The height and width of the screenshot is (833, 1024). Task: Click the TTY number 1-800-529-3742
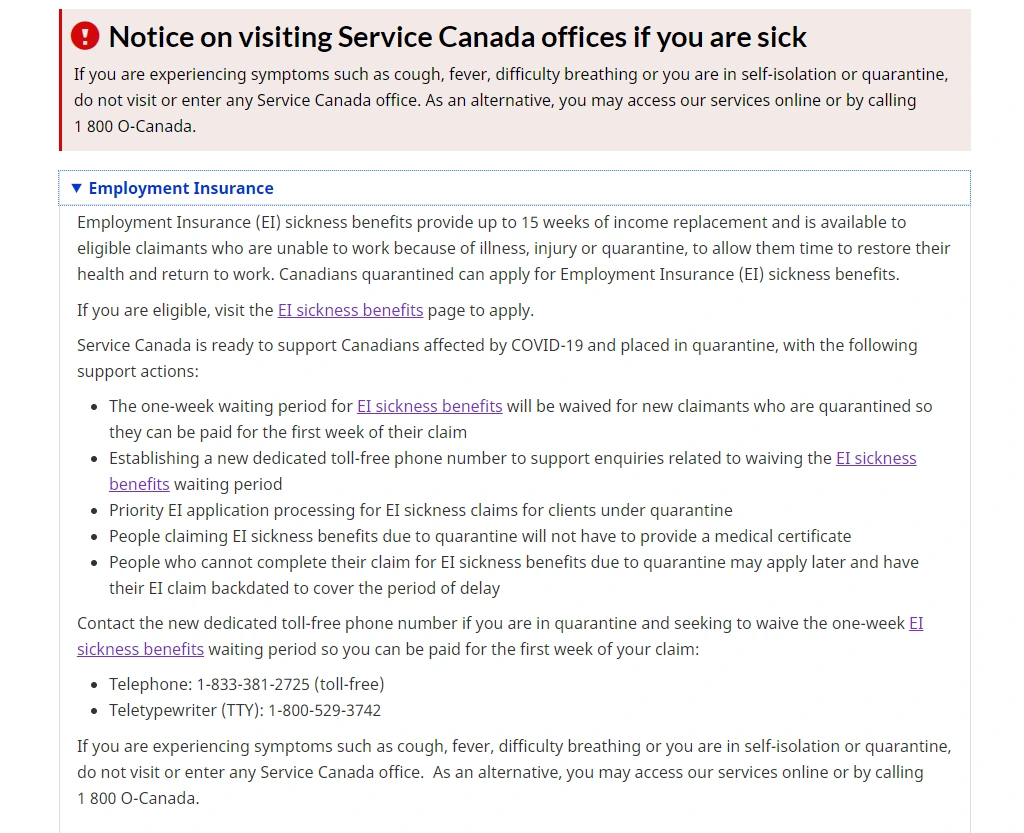tap(324, 710)
